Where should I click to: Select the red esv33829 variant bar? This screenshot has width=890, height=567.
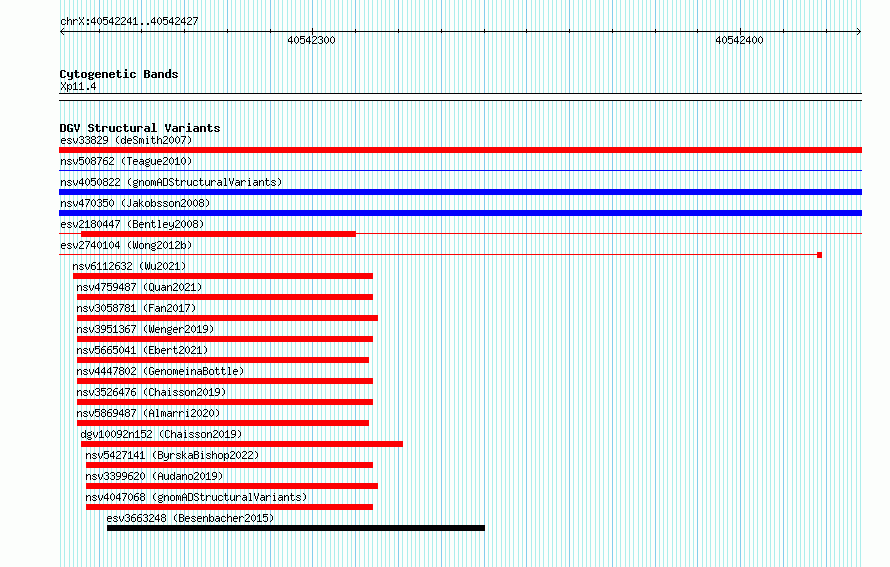(460, 150)
